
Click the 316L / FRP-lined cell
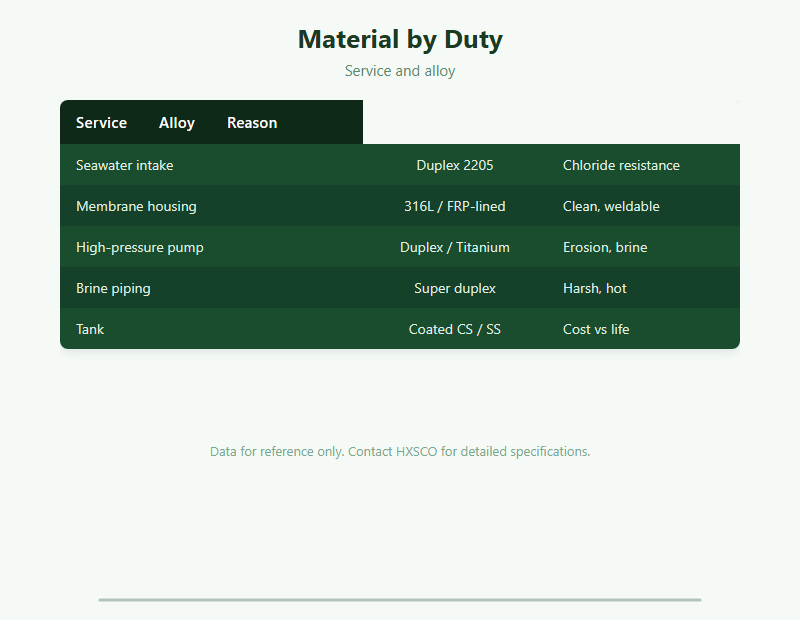[455, 206]
